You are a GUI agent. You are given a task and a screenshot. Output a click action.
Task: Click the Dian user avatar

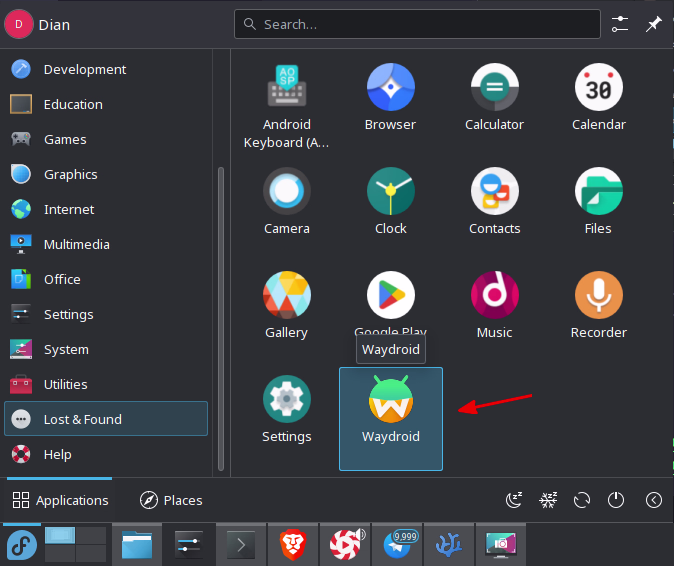coord(18,24)
